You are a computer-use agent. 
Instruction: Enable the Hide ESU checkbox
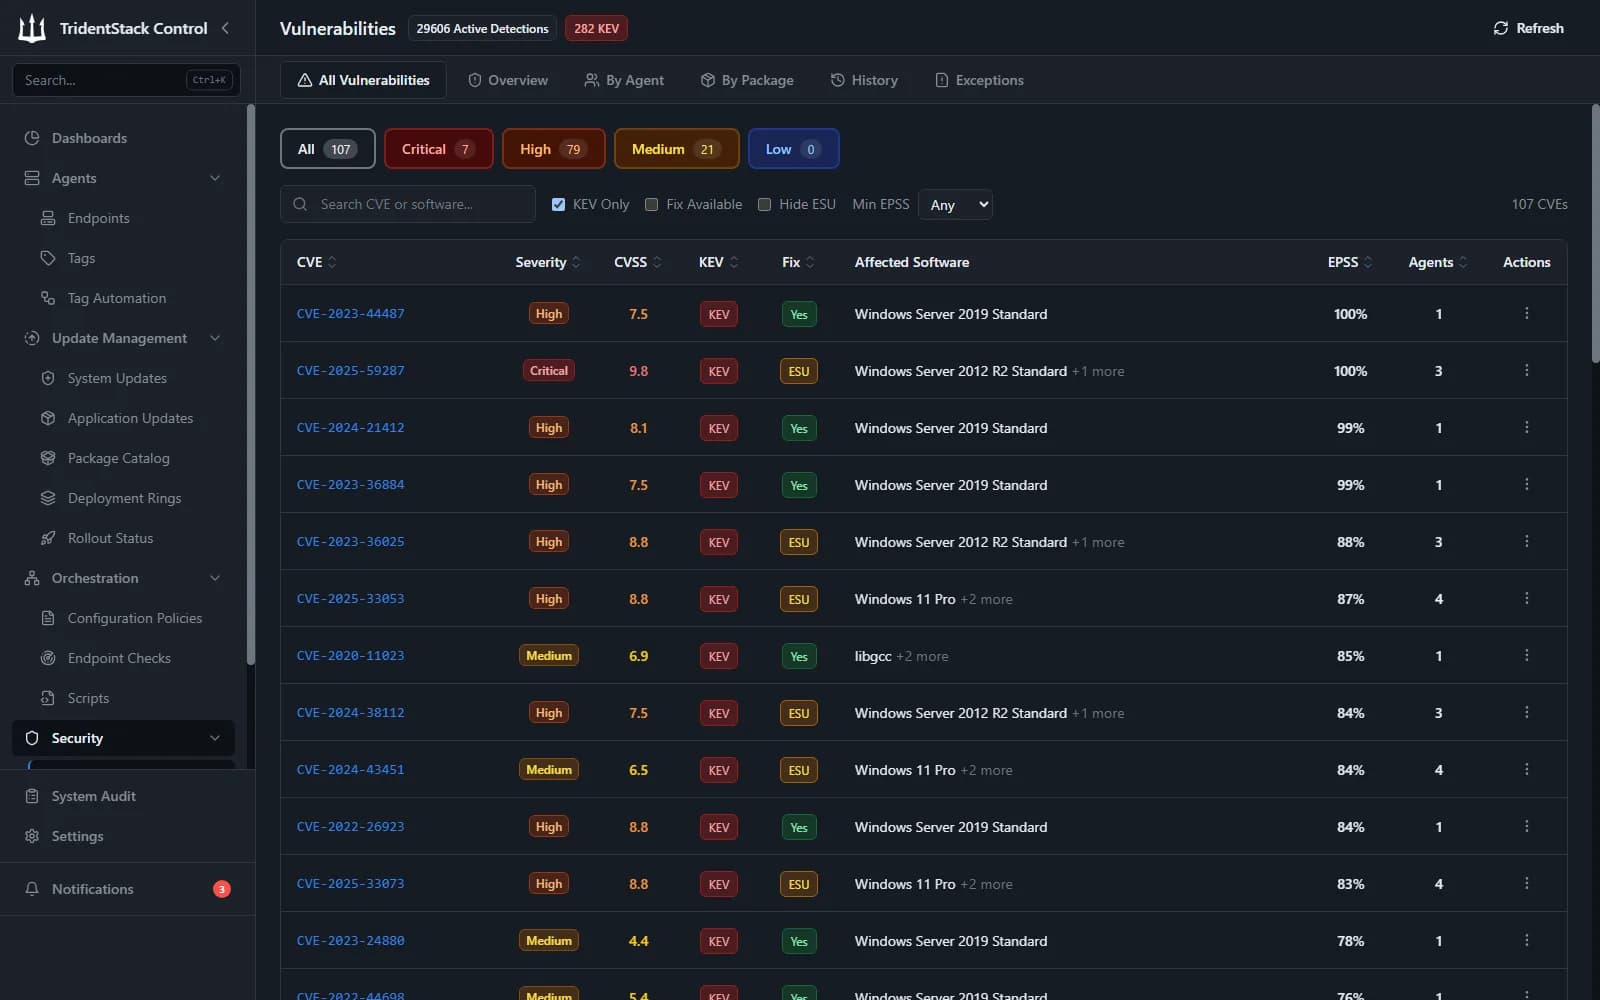[x=764, y=204]
